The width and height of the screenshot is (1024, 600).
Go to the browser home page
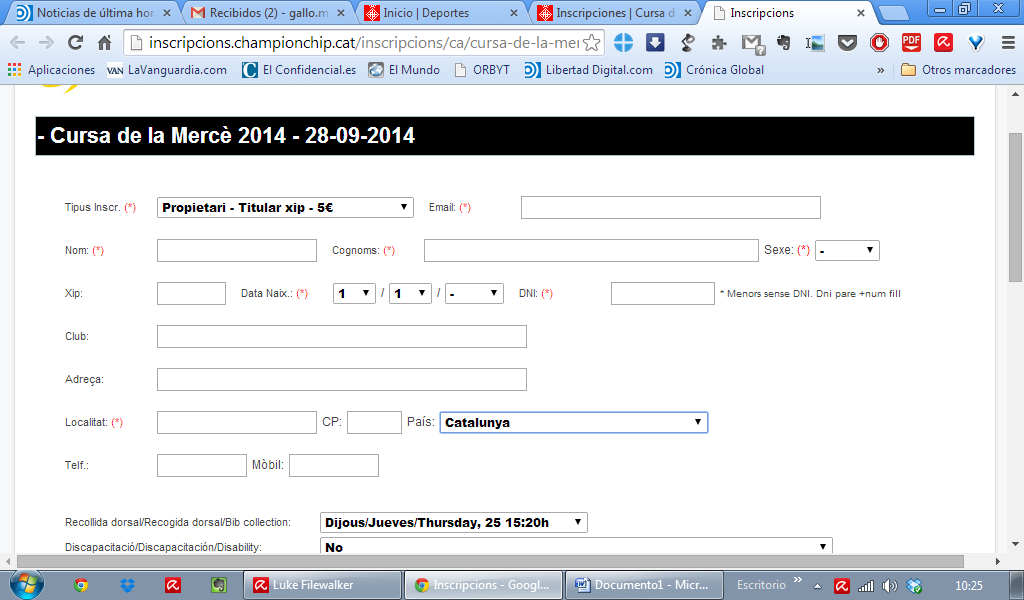coord(105,43)
